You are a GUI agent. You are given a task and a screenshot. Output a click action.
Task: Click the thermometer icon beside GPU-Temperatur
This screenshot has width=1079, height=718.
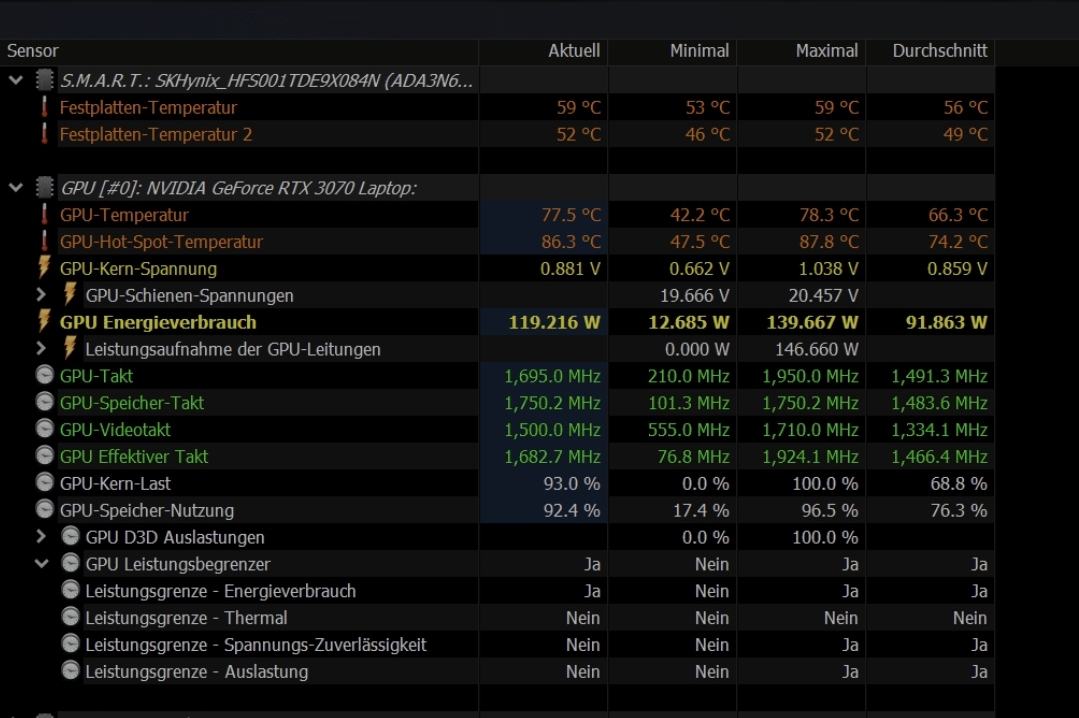44,215
